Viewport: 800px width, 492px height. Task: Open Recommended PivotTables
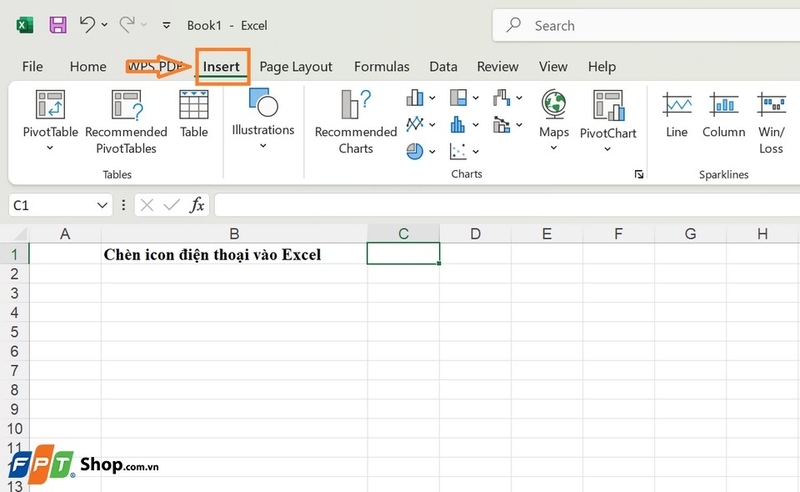(126, 121)
